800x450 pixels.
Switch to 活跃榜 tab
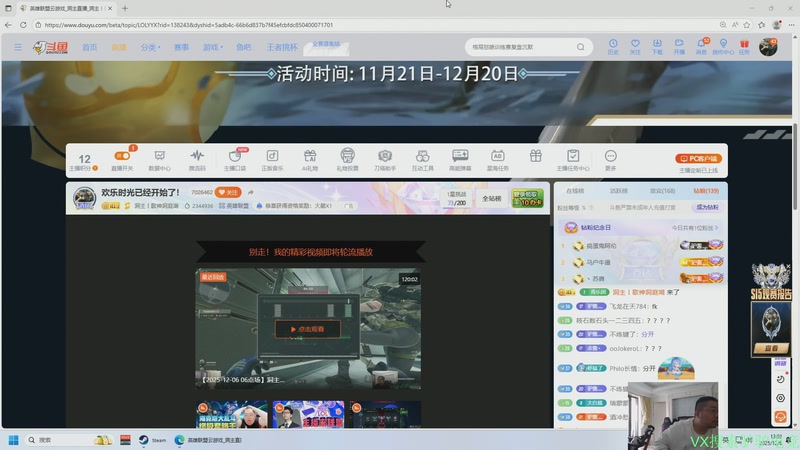point(618,191)
